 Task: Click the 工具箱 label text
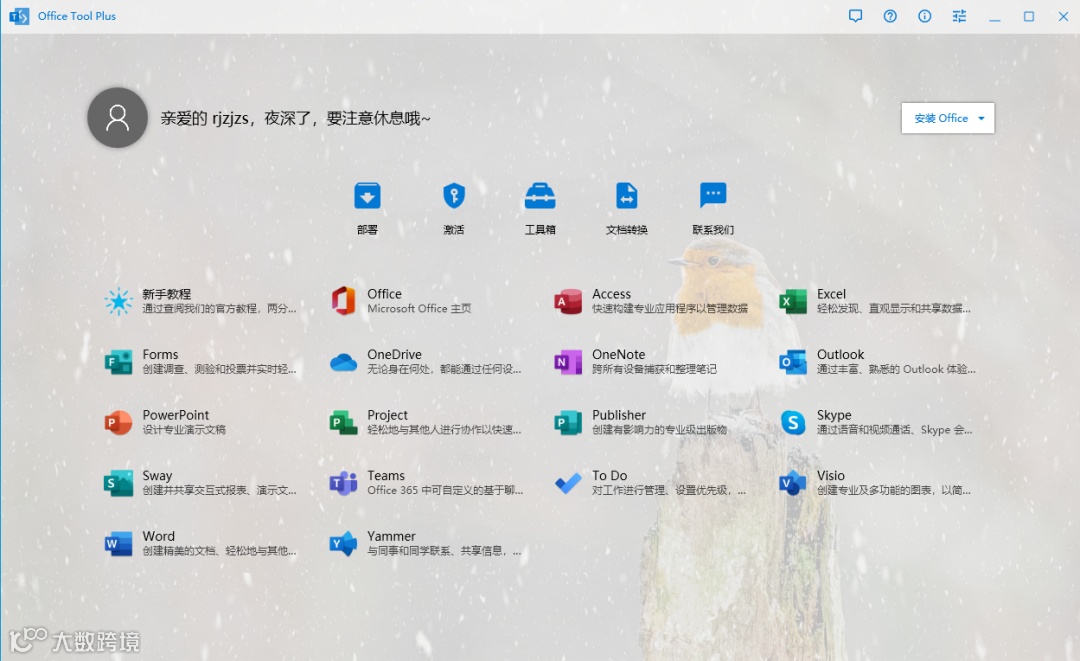(x=540, y=230)
